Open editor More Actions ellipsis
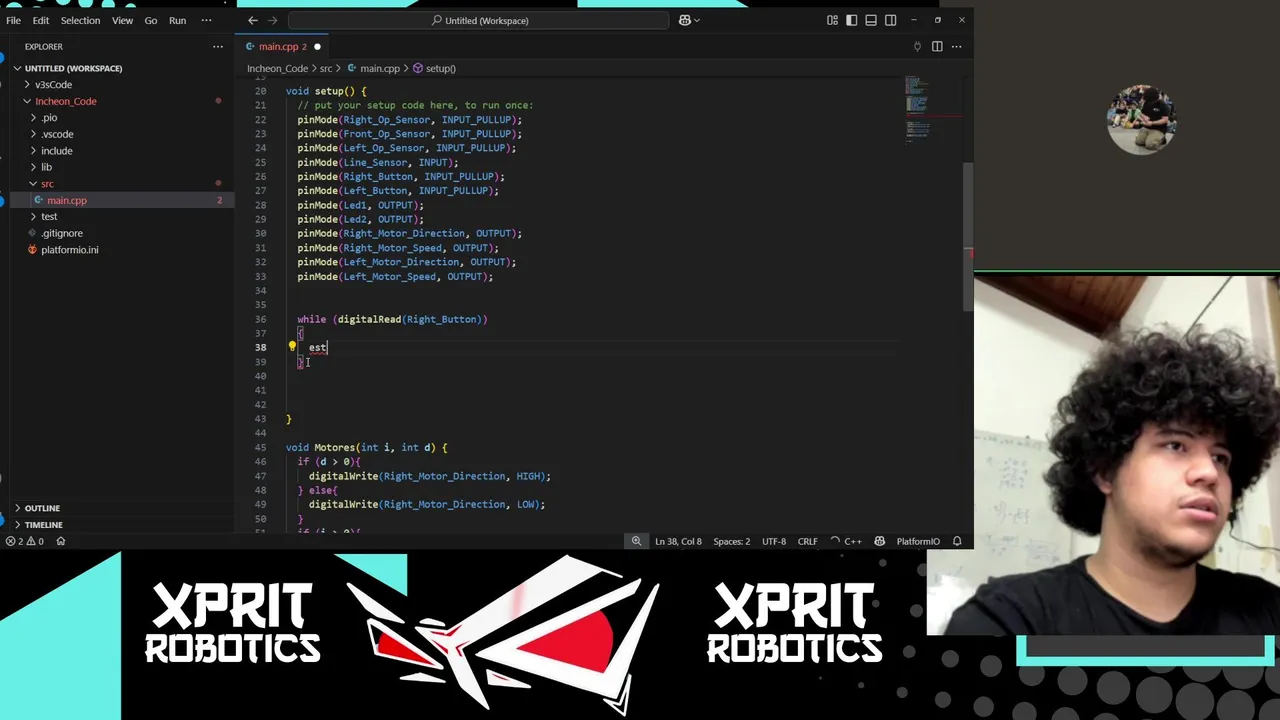This screenshot has height=720, width=1280. point(957,46)
